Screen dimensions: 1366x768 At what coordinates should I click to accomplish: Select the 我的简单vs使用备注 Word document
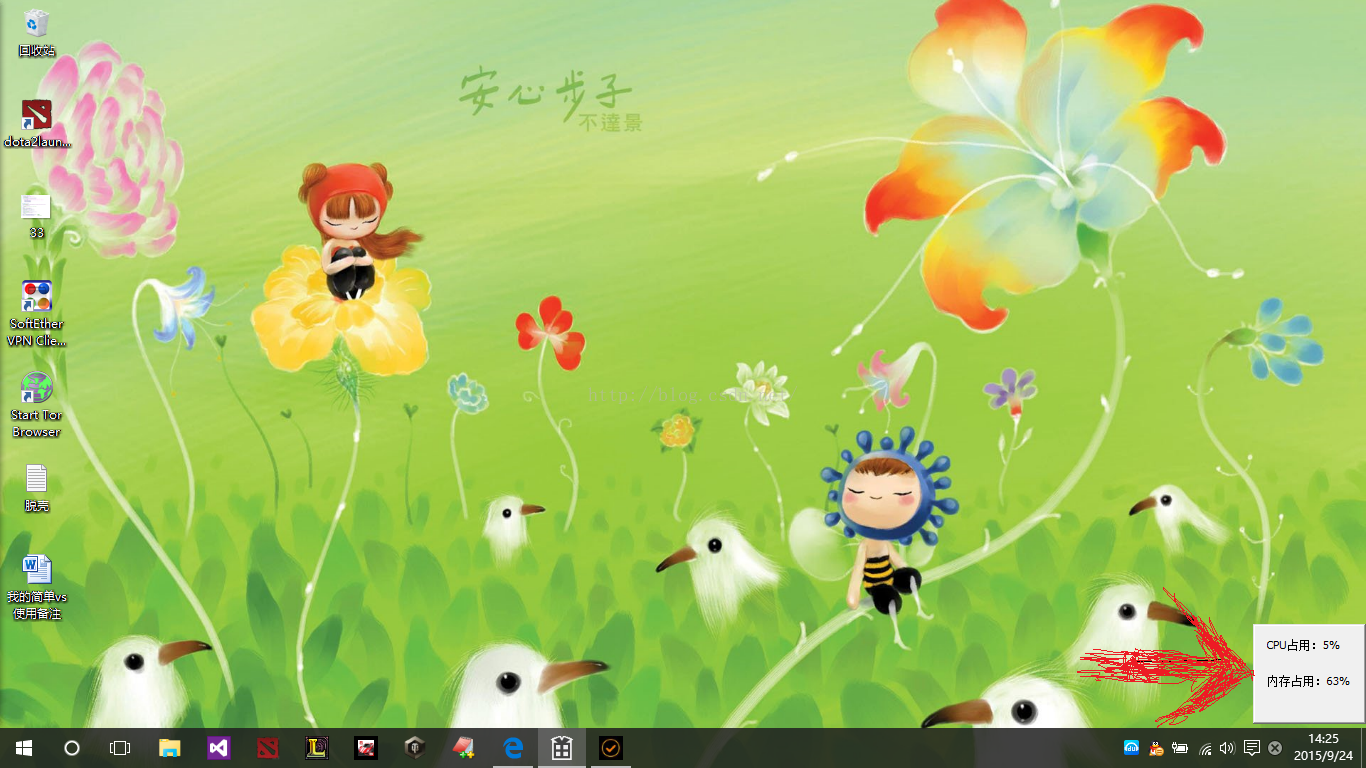(x=37, y=587)
